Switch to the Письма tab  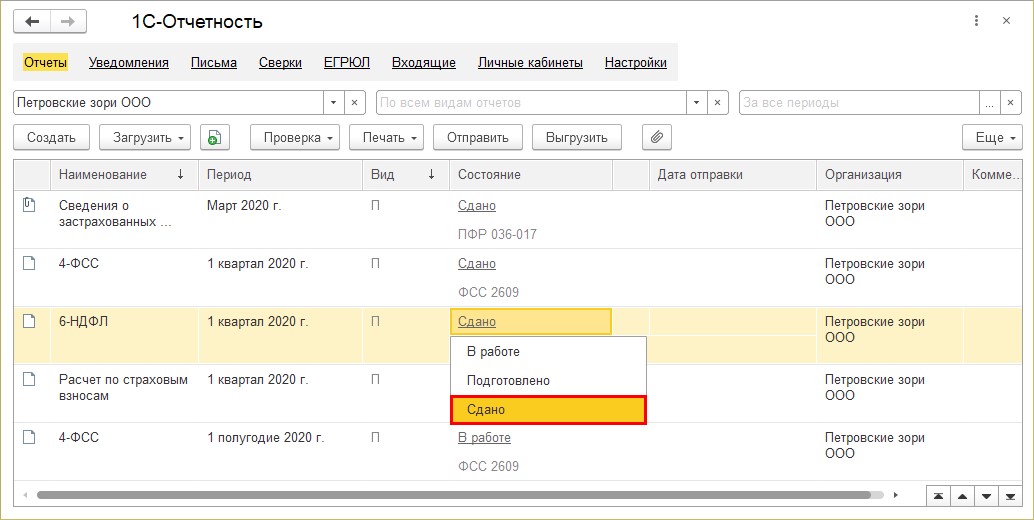(214, 63)
